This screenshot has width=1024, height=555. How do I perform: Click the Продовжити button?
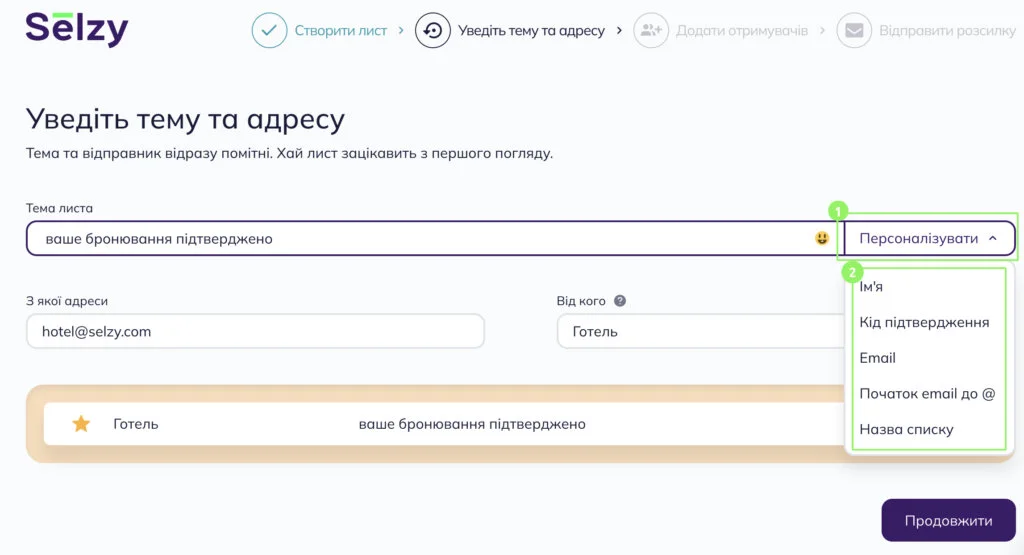tap(948, 520)
